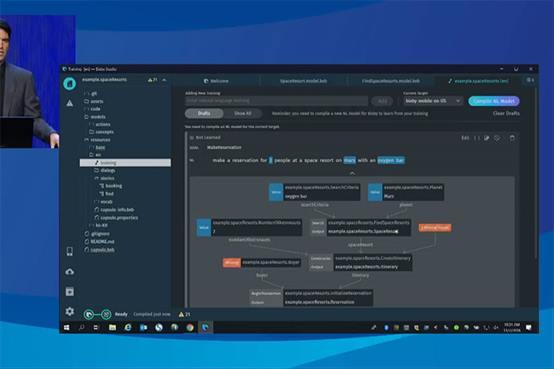This screenshot has height=369, width=554.
Task: Switch to the Drafts filter toggle
Action: [x=204, y=113]
